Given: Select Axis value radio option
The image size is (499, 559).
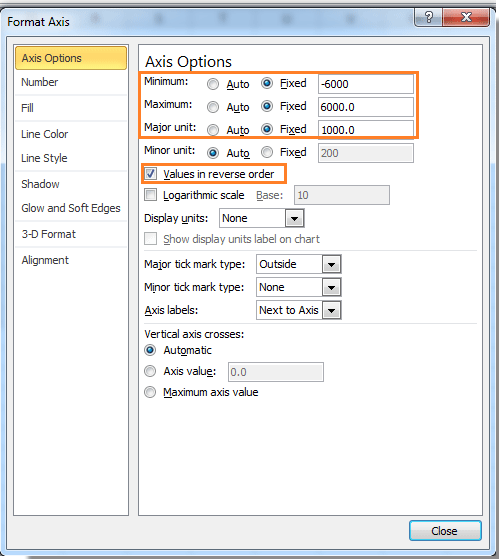Looking at the screenshot, I should 150,371.
